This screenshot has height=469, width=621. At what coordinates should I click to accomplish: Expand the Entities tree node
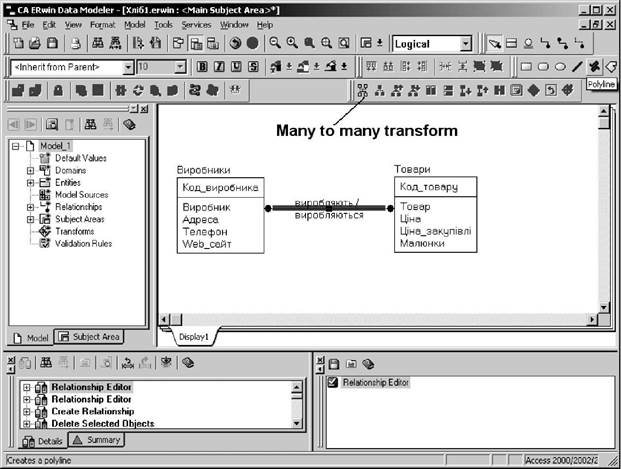[31, 182]
